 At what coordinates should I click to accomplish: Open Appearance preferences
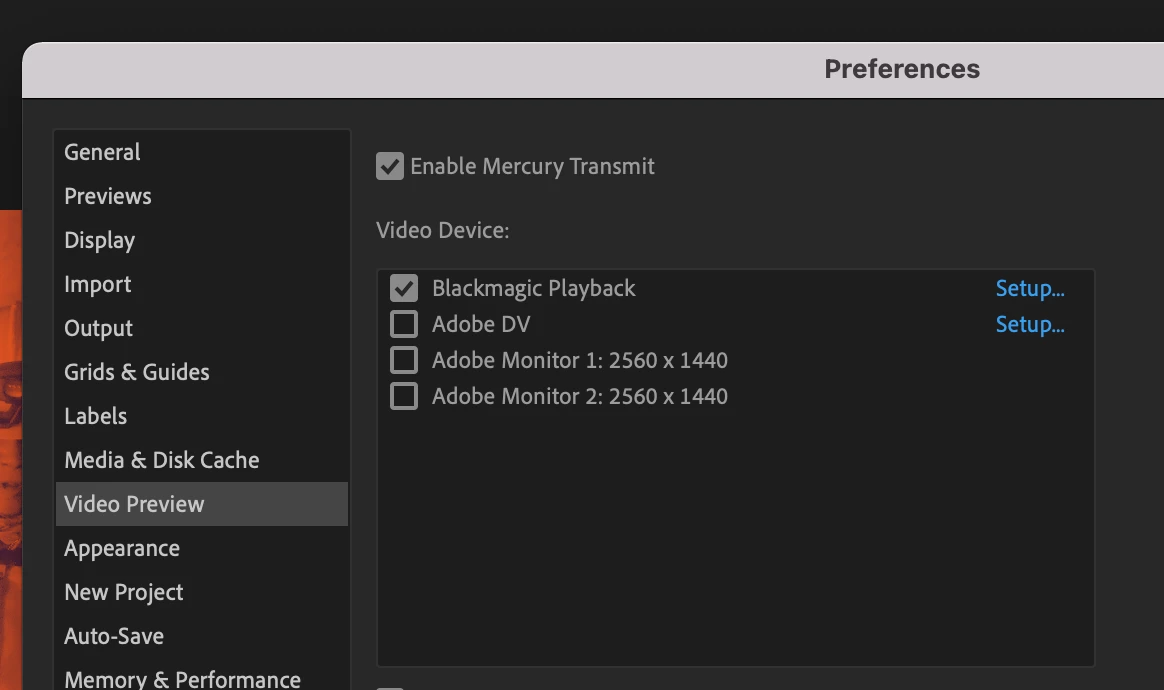(x=122, y=548)
